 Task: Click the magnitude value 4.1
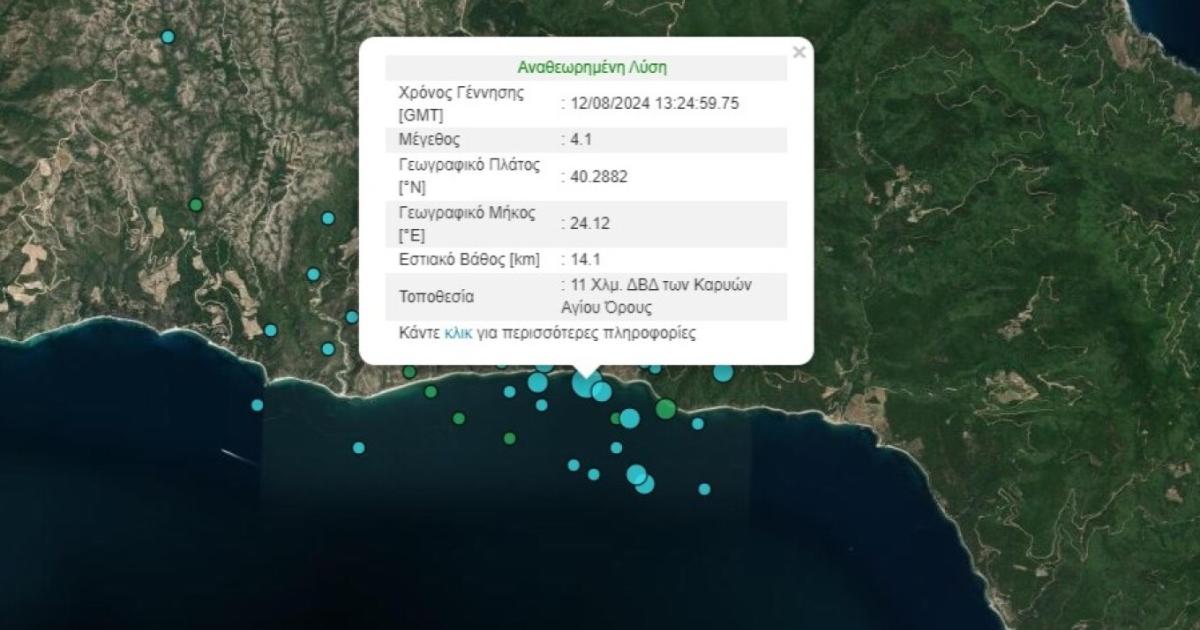[x=581, y=140]
